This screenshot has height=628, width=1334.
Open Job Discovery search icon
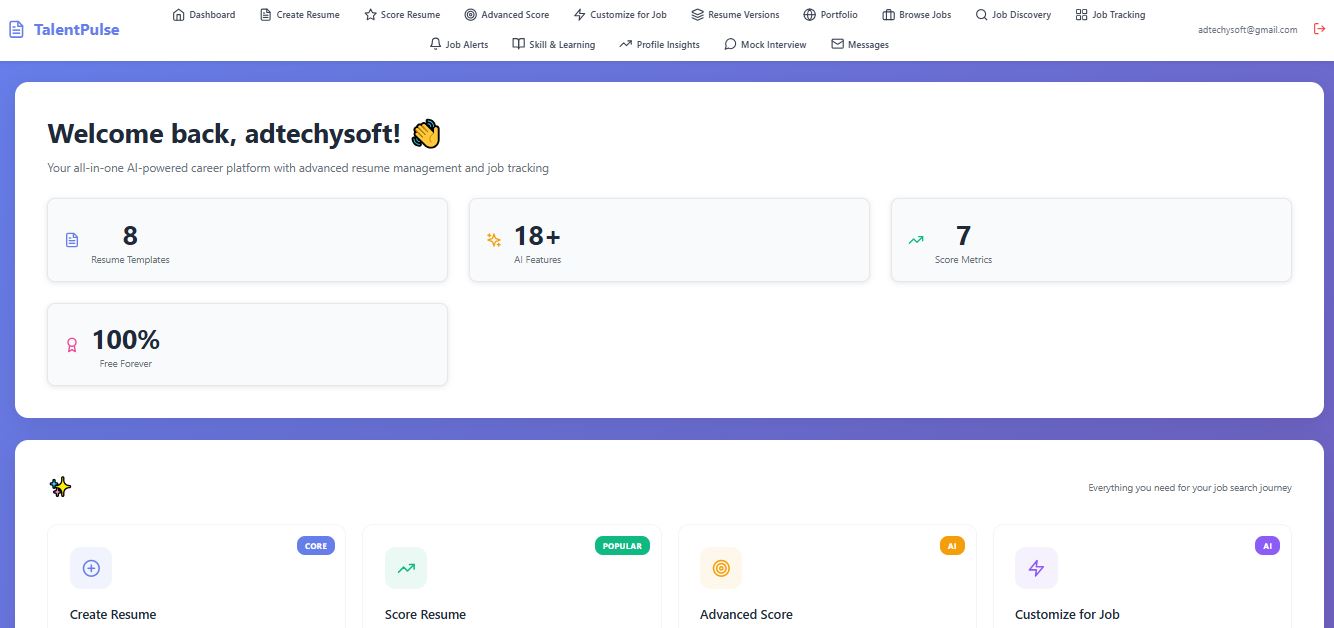(x=983, y=14)
